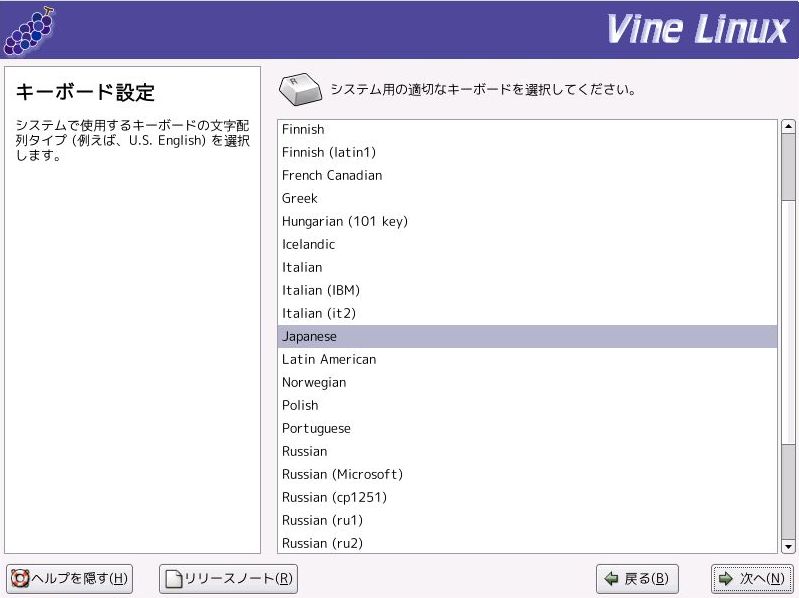Screen dimensions: 799x598
Task: Select the highlighted Japanese keyboard
Action: [527, 336]
